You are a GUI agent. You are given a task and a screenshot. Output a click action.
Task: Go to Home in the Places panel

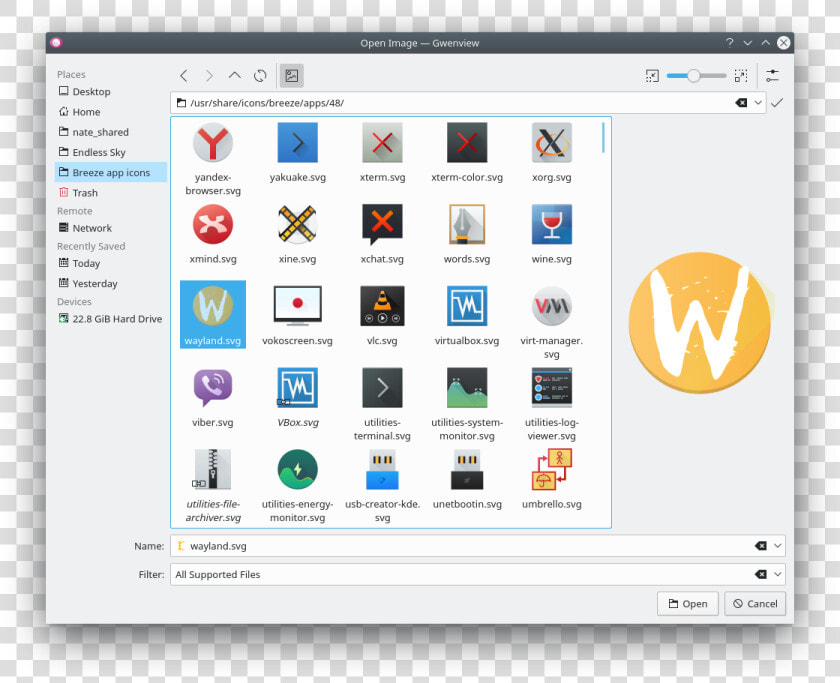111,112
